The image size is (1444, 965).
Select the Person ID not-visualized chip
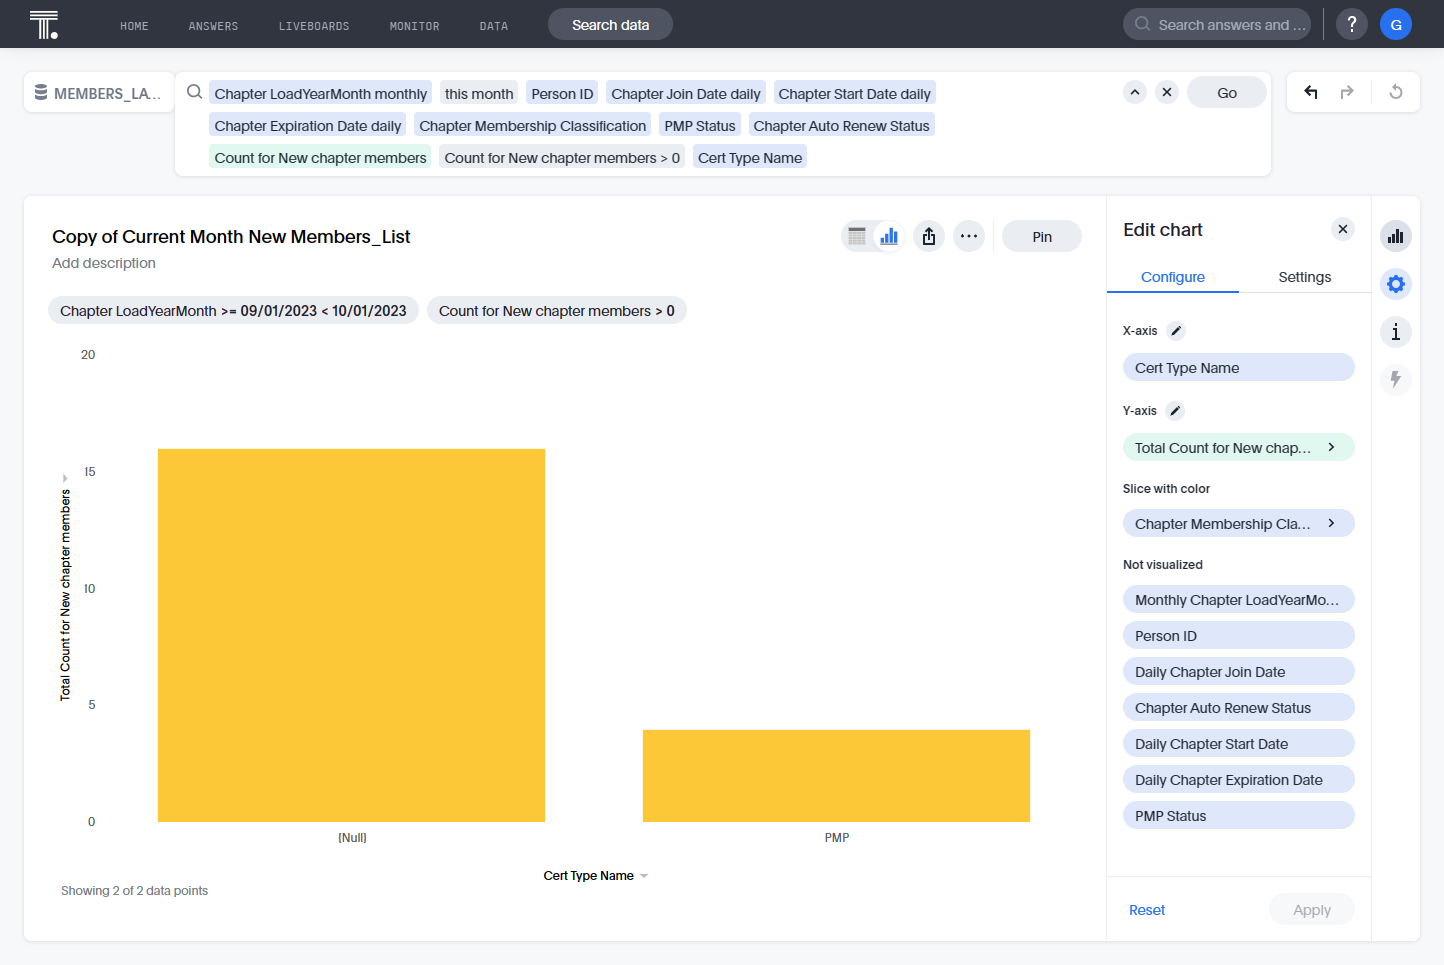[1239, 635]
